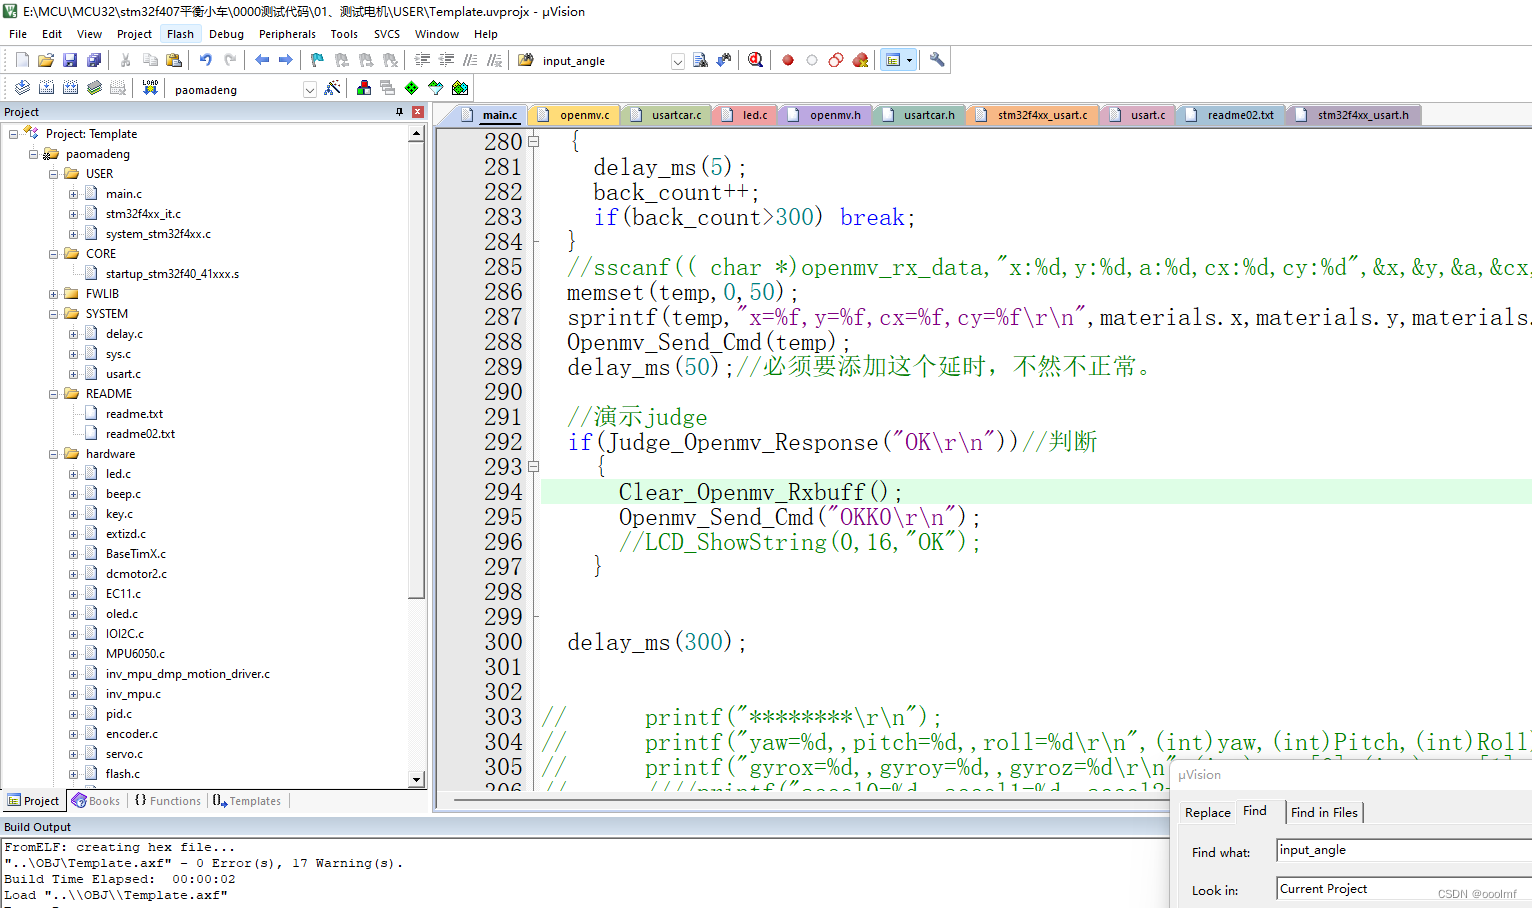Open Manage Project Items with the colored boxes icon
1532x908 pixels.
point(364,88)
